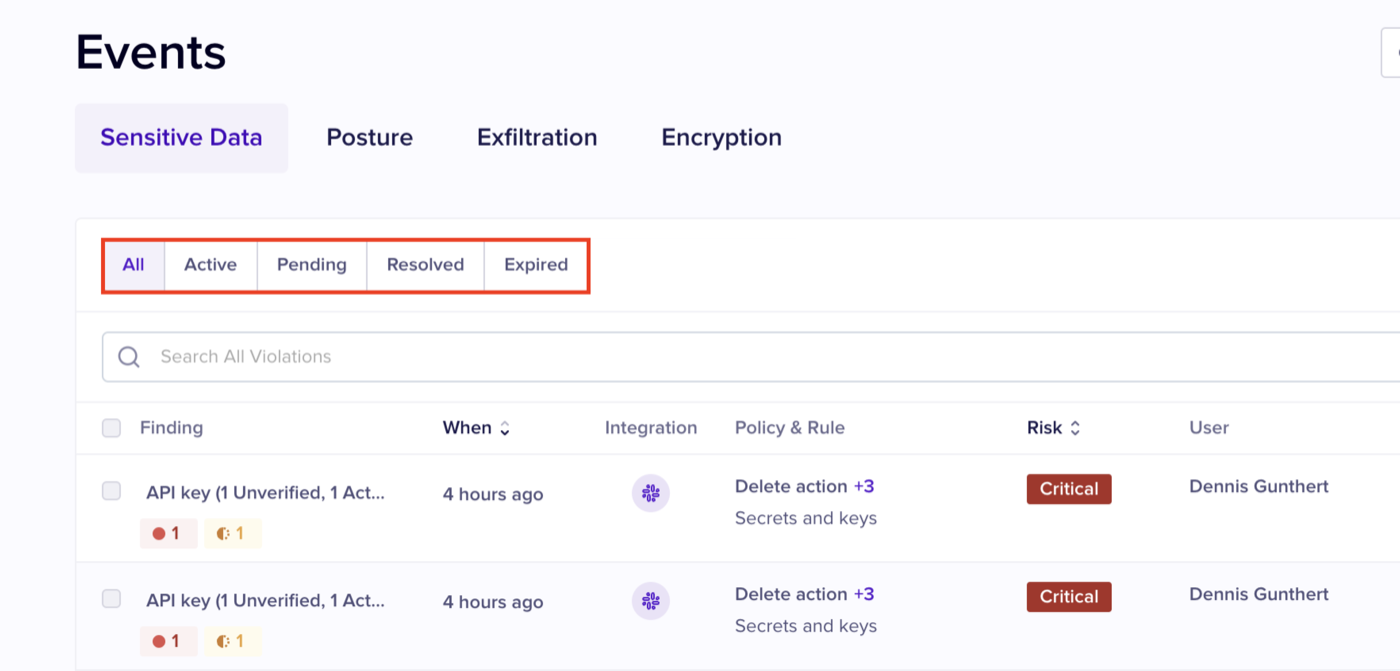Click Dennis Gunthert in the second row
This screenshot has width=1400, height=671.
coord(1259,594)
